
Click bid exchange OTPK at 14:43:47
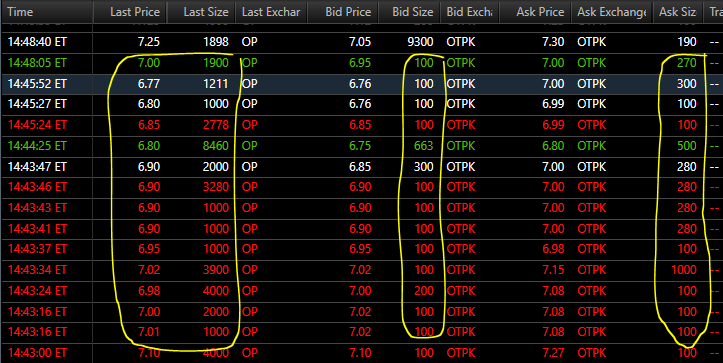pyautogui.click(x=461, y=167)
